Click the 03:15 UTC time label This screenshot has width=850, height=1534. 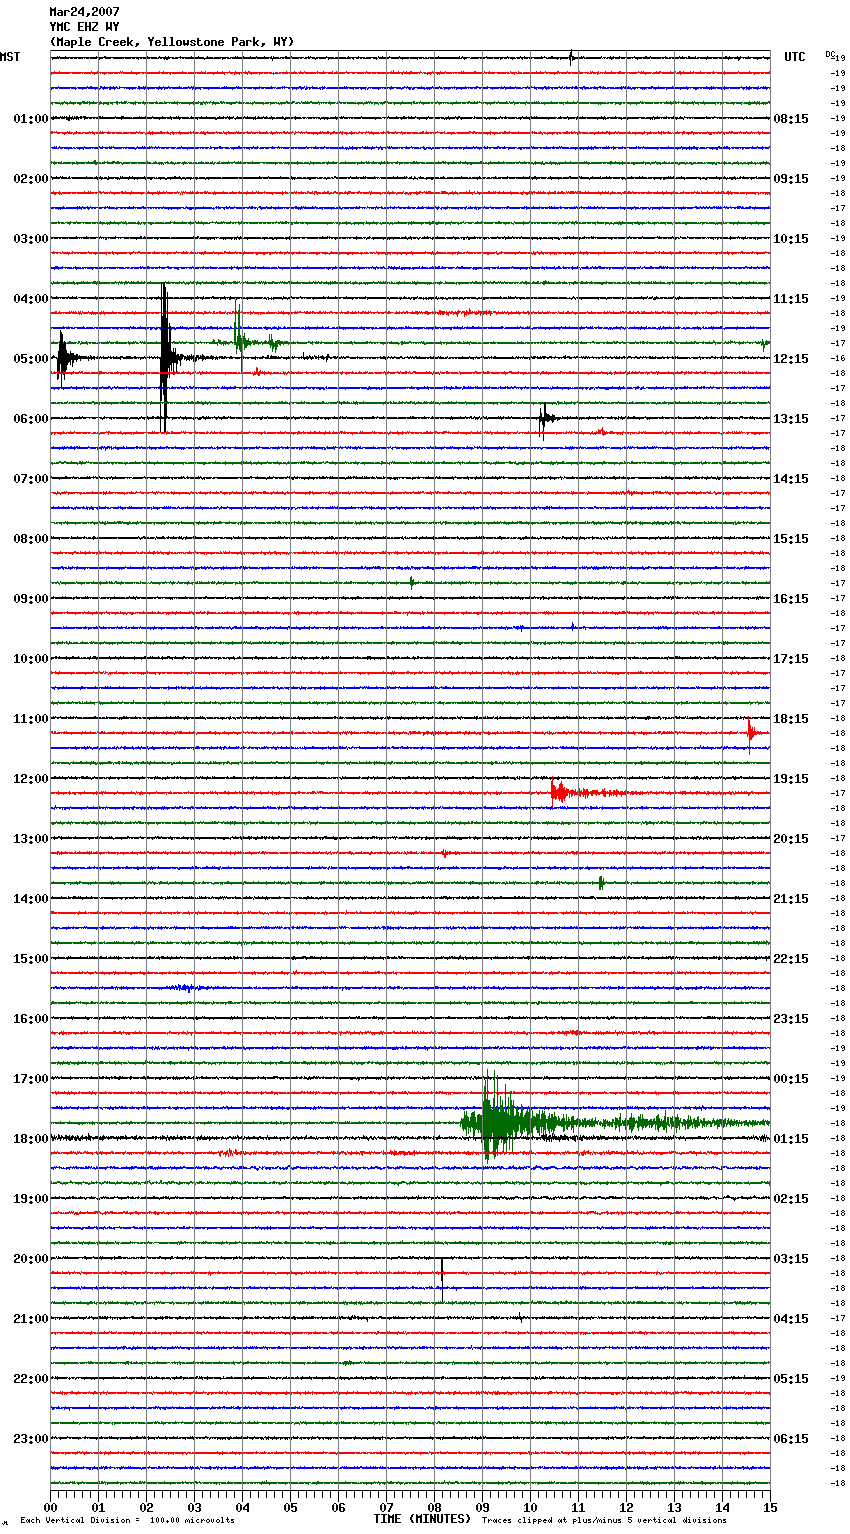791,1259
